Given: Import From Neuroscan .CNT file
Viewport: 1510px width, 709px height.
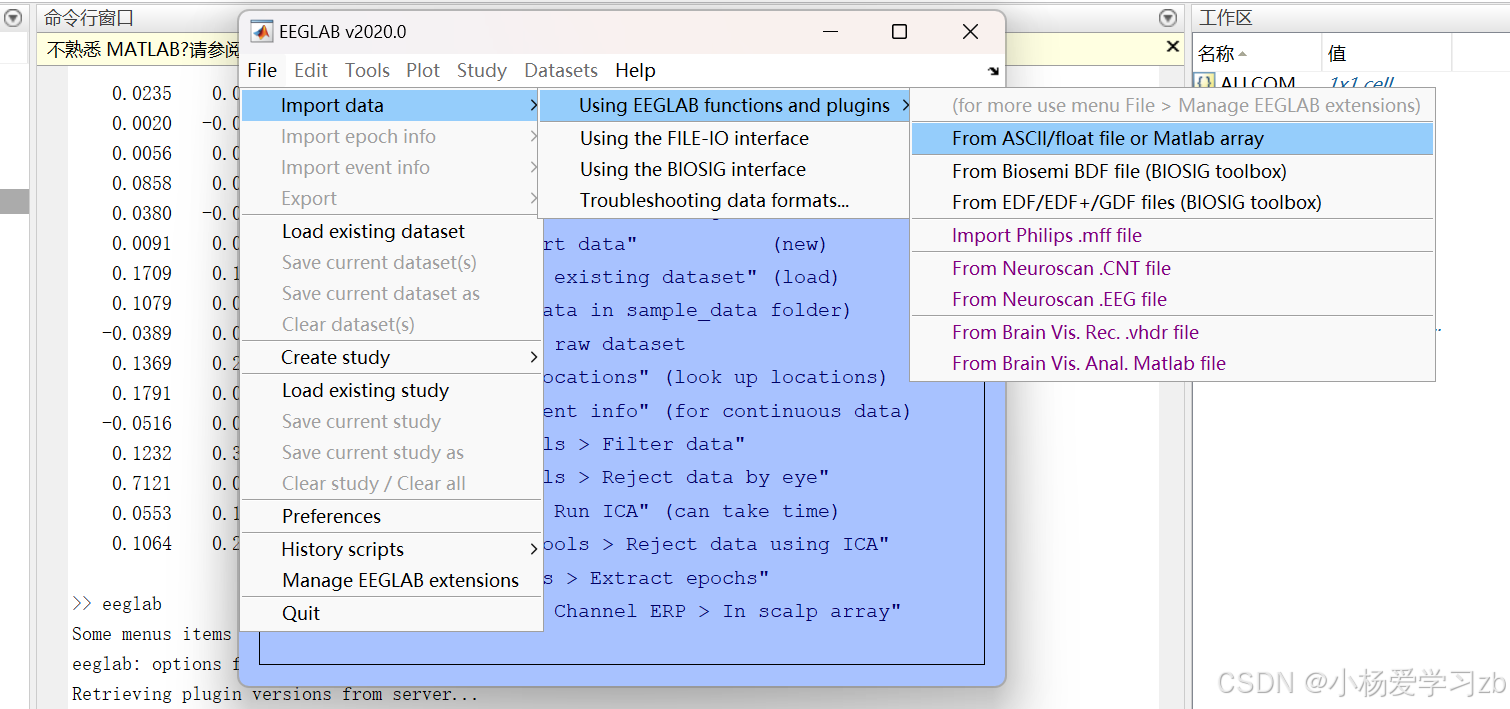Looking at the screenshot, I should point(1172,268).
